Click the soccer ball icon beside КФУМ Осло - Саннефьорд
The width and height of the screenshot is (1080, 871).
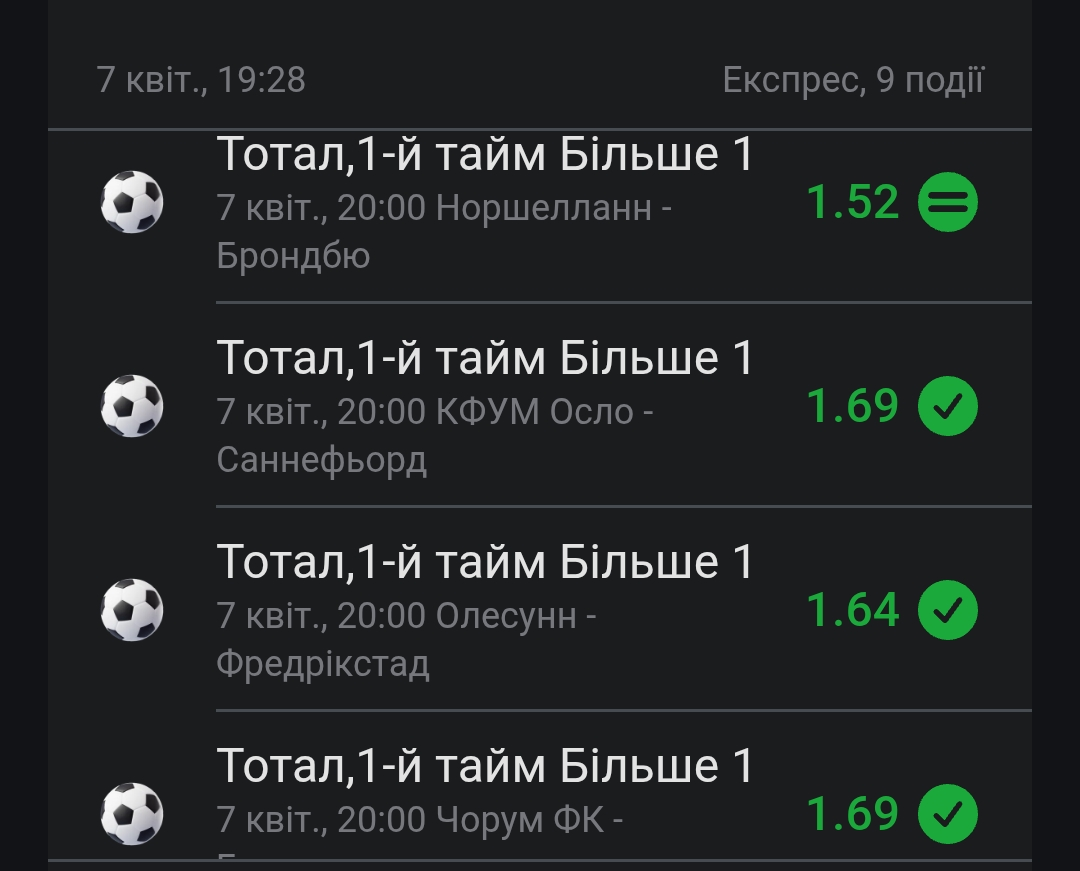click(x=132, y=406)
